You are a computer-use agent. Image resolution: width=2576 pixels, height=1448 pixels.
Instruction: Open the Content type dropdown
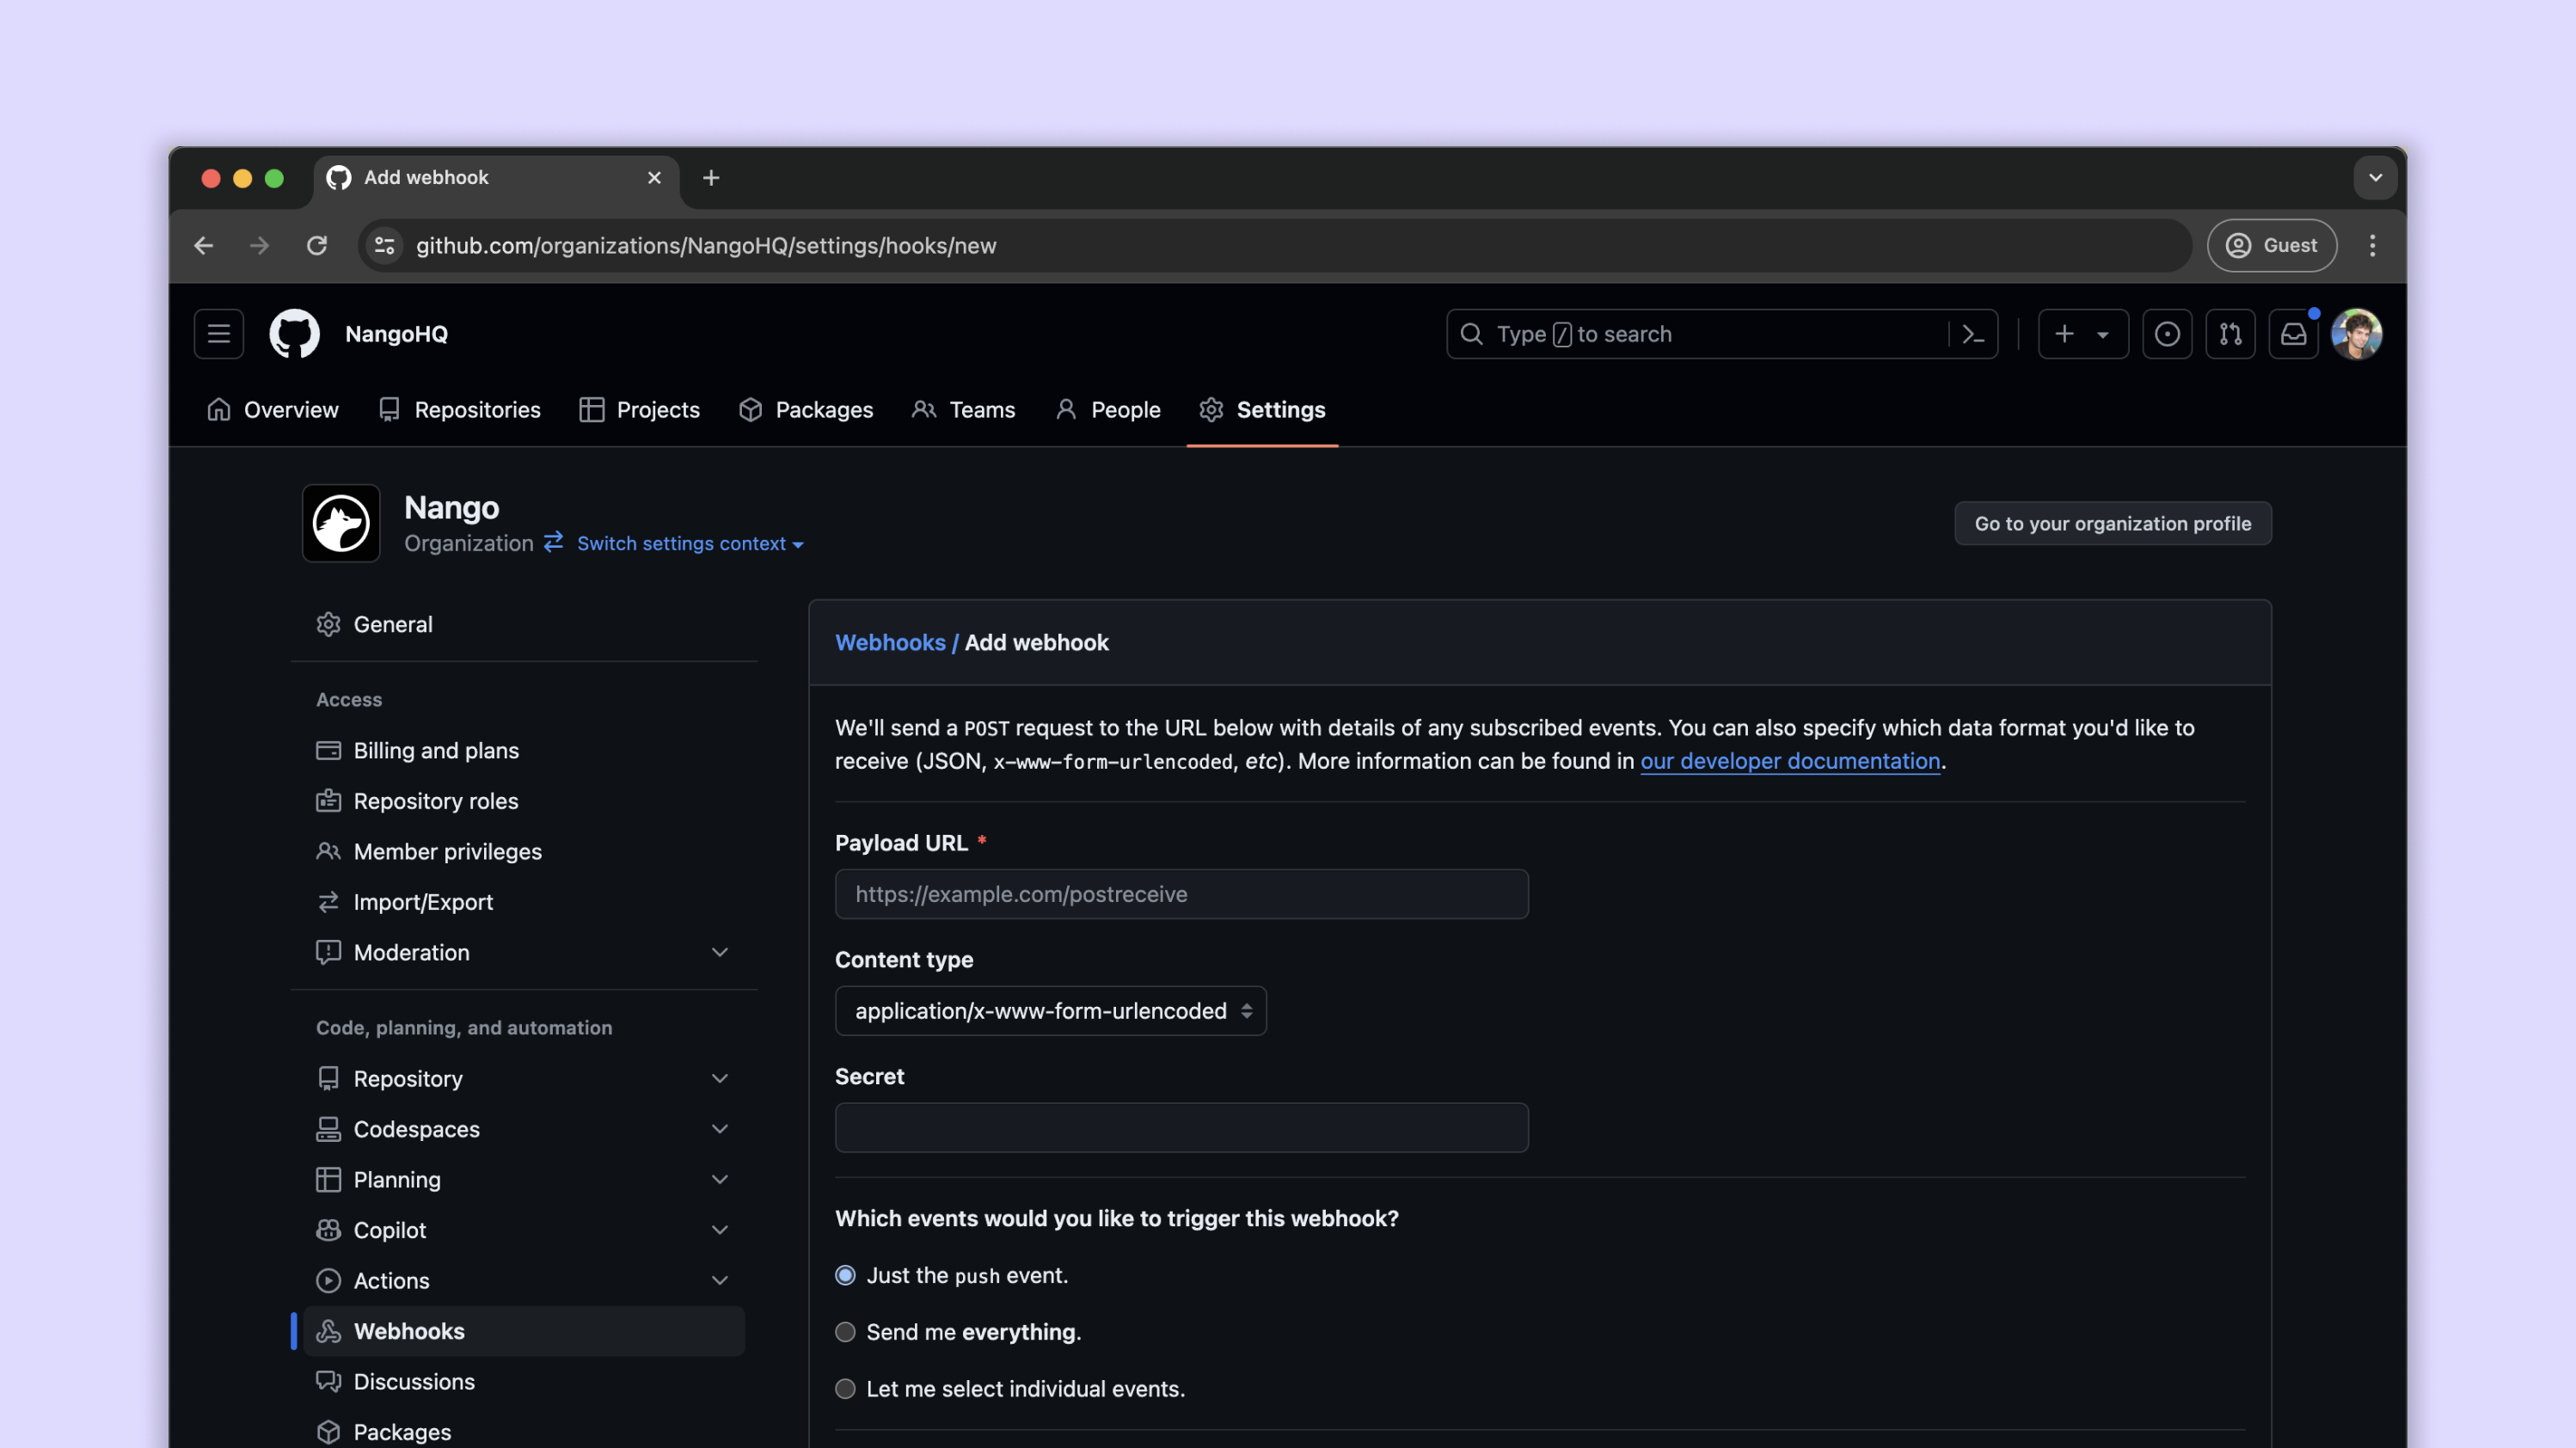click(x=1051, y=1011)
